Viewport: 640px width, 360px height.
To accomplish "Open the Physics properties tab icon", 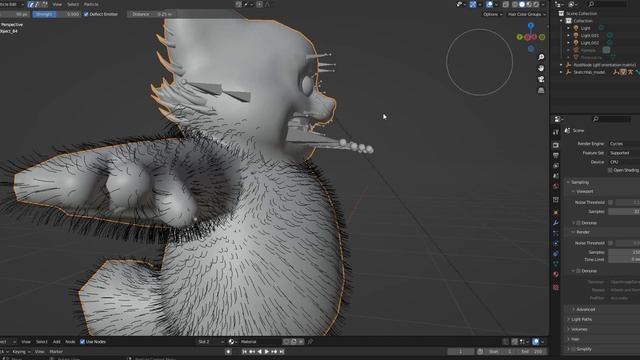I will click(x=556, y=243).
